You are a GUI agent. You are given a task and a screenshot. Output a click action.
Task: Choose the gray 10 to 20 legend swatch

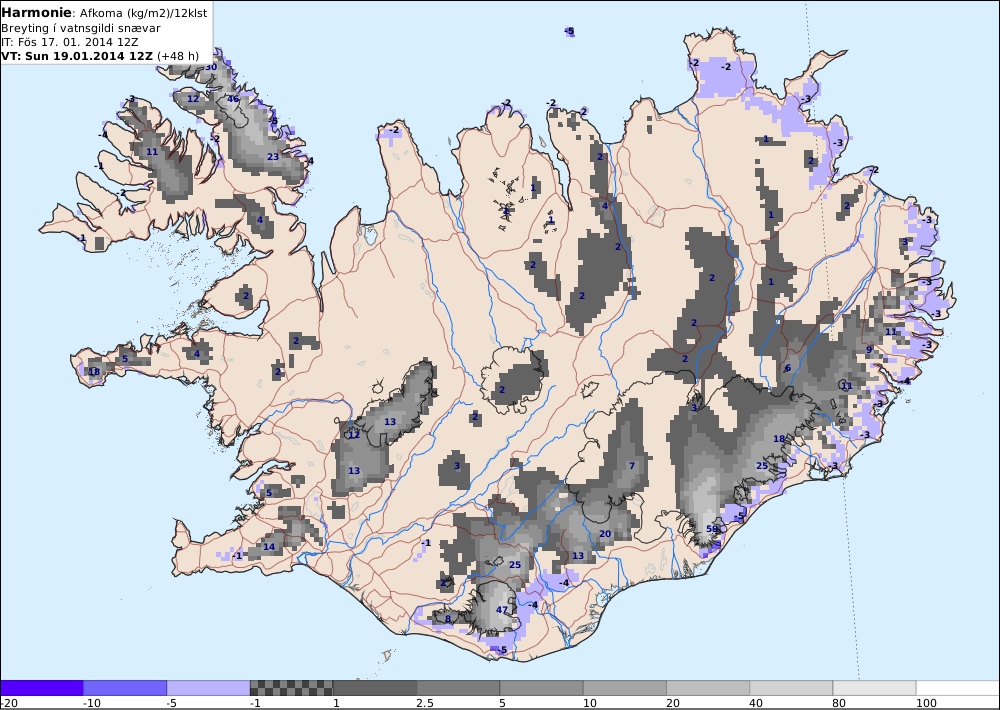point(625,688)
